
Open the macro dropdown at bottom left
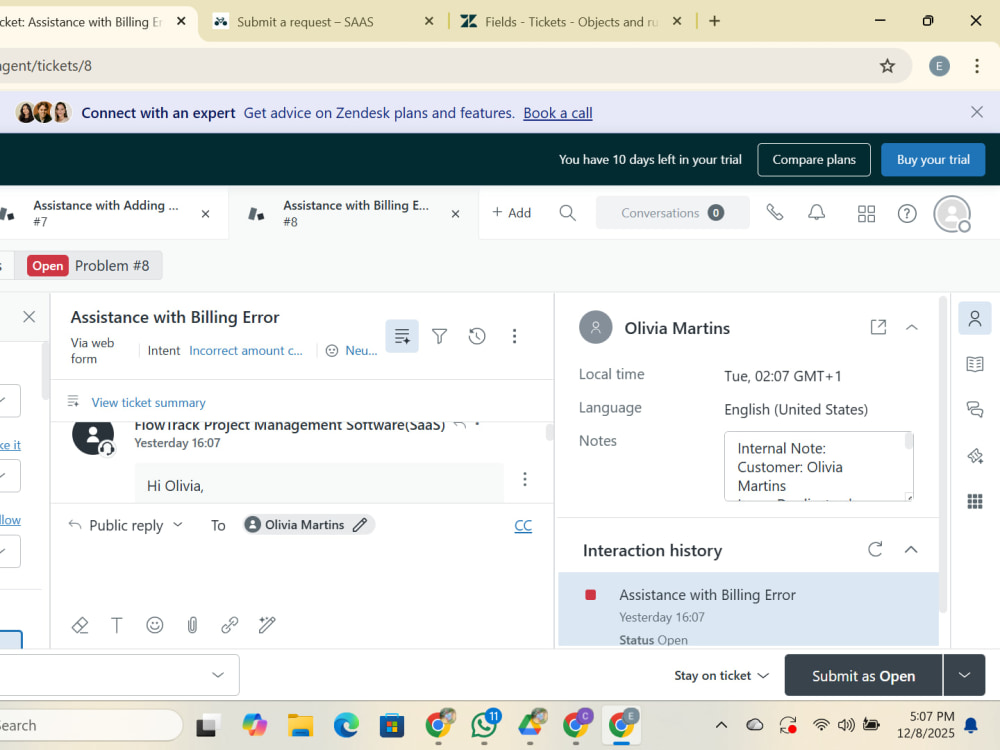coord(120,675)
